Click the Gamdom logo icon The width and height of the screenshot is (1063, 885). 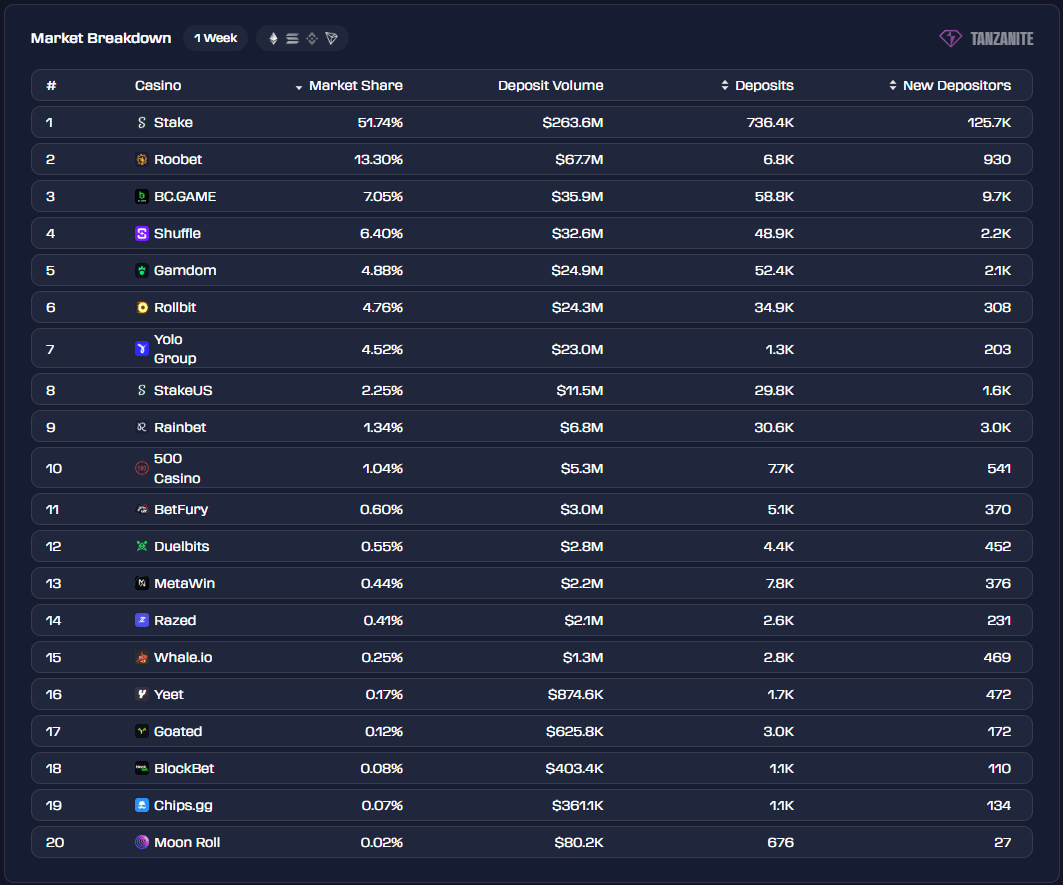[x=142, y=271]
